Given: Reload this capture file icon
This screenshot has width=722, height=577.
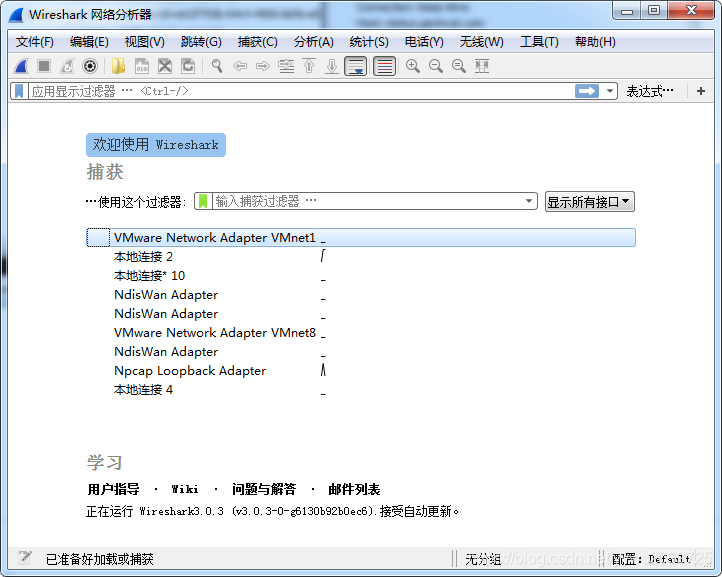Looking at the screenshot, I should click(x=188, y=66).
